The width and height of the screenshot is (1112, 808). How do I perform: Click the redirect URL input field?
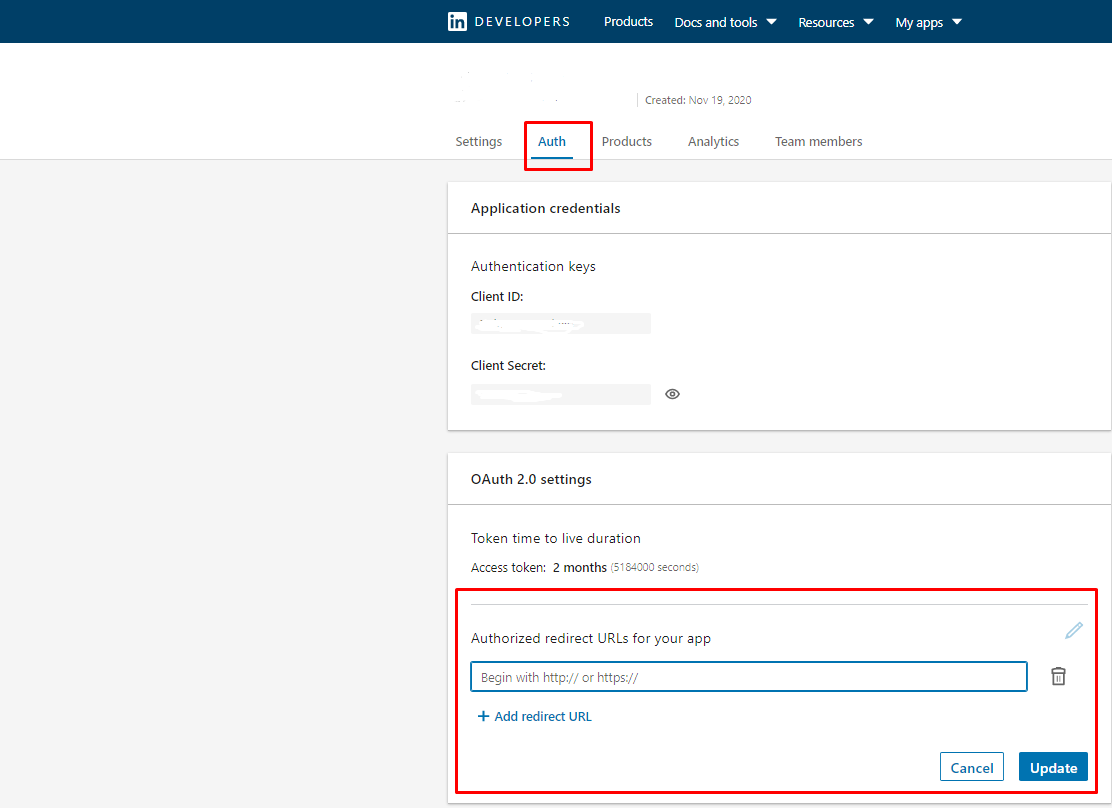pyautogui.click(x=749, y=677)
